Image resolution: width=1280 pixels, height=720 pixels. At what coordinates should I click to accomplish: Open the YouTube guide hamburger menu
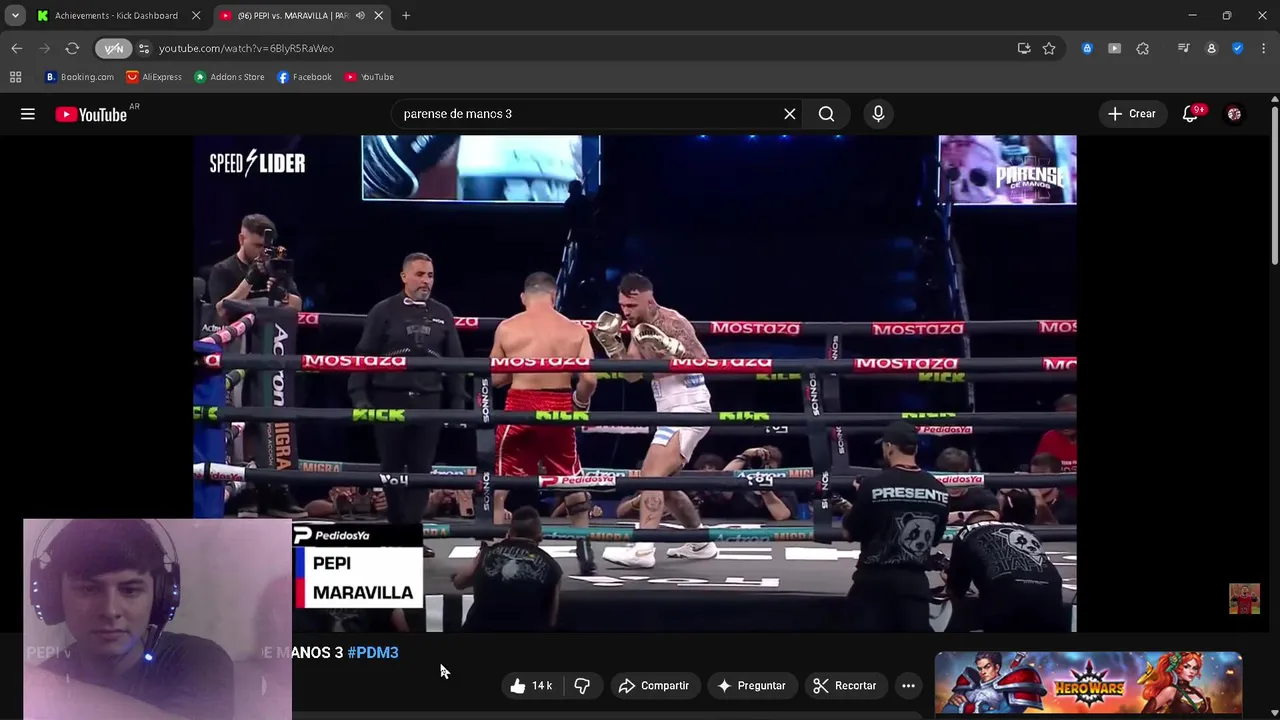pyautogui.click(x=28, y=114)
